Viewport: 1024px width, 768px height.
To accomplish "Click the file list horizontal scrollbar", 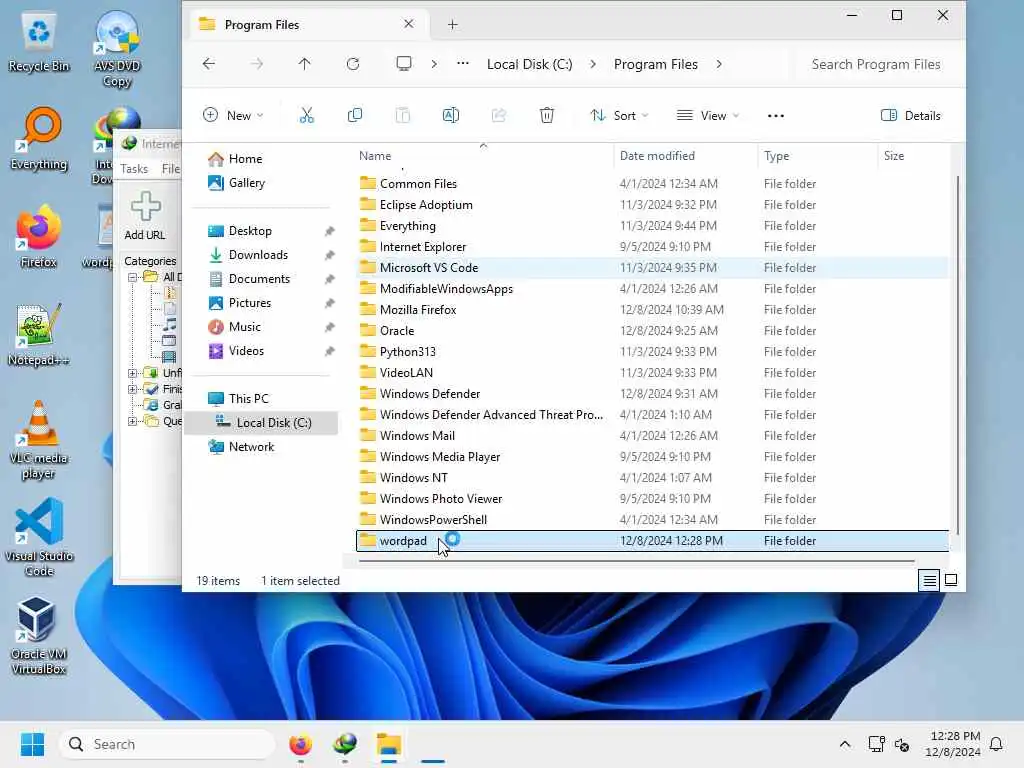I will (x=636, y=561).
